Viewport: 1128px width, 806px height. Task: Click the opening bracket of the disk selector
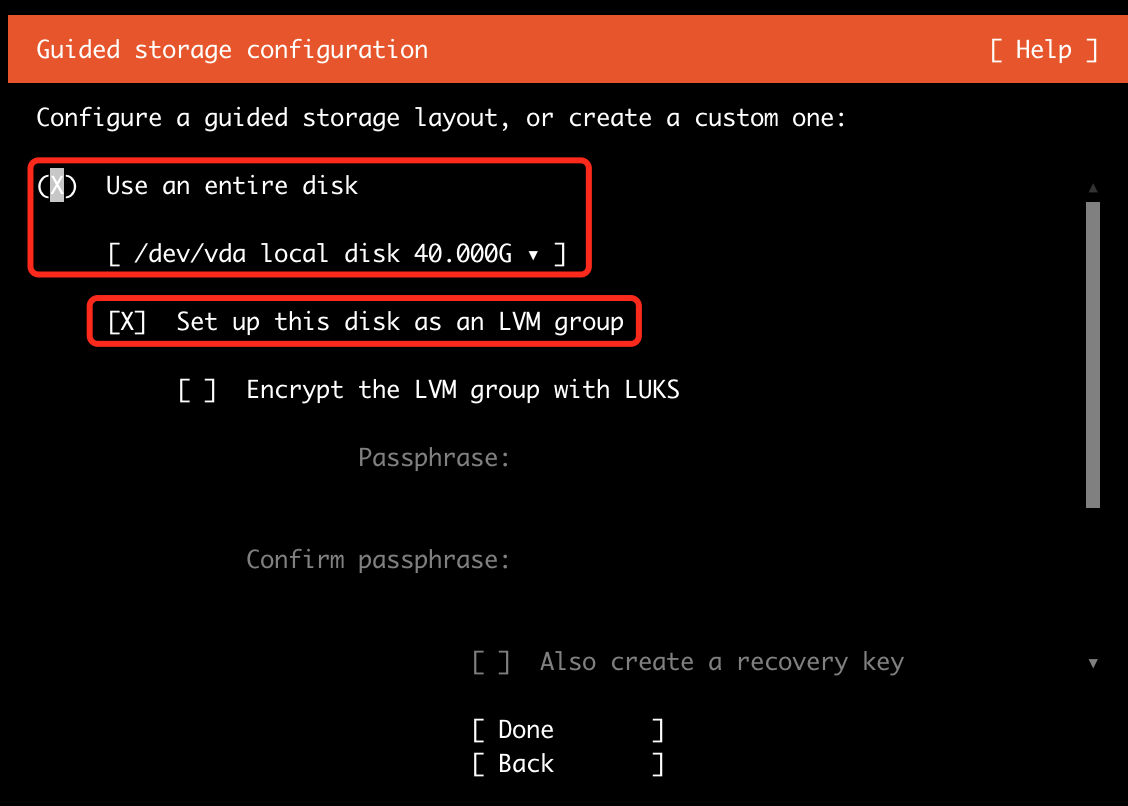[114, 253]
